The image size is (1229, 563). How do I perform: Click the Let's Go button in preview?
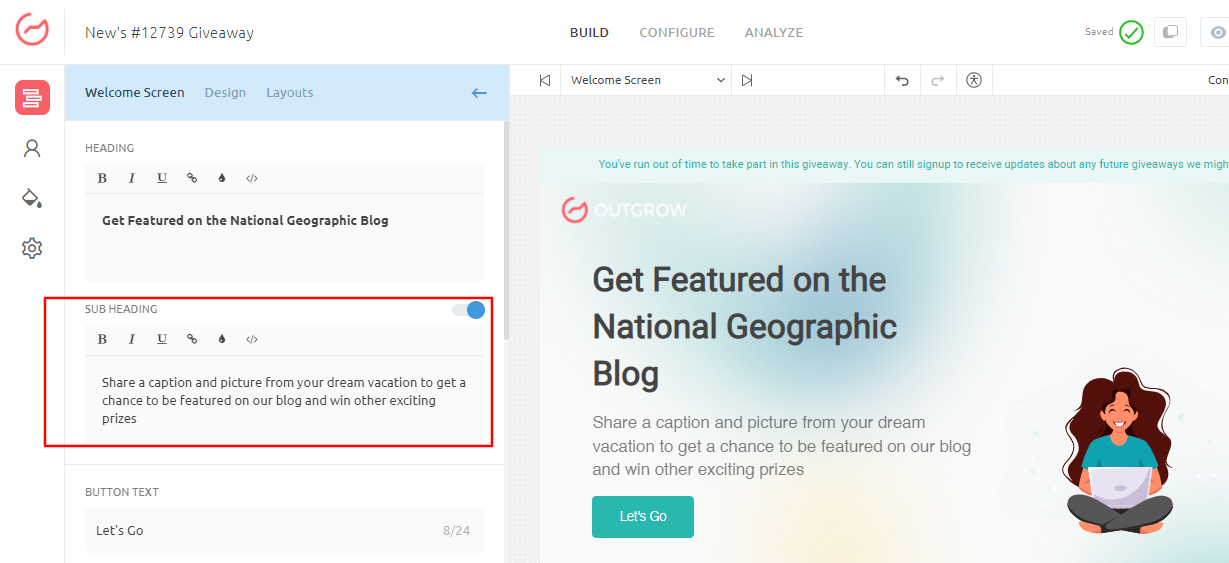tap(643, 517)
